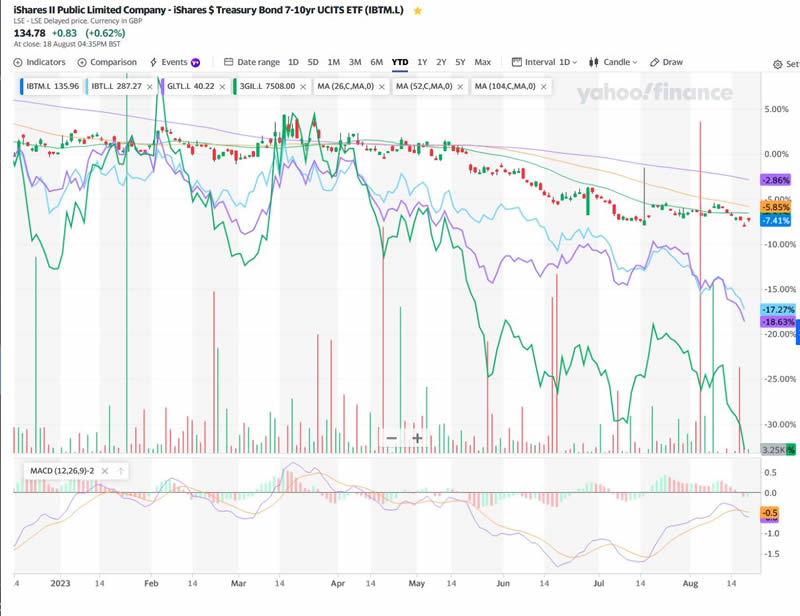Remove the 3GIL.L 7508.00 comparison

[303, 87]
